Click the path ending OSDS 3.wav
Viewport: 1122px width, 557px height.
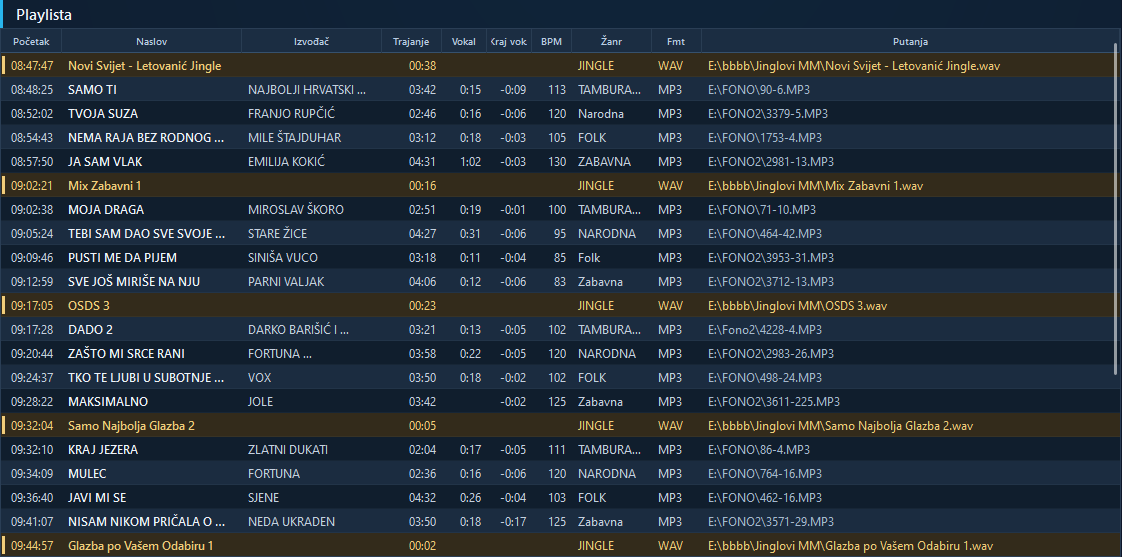pos(797,306)
